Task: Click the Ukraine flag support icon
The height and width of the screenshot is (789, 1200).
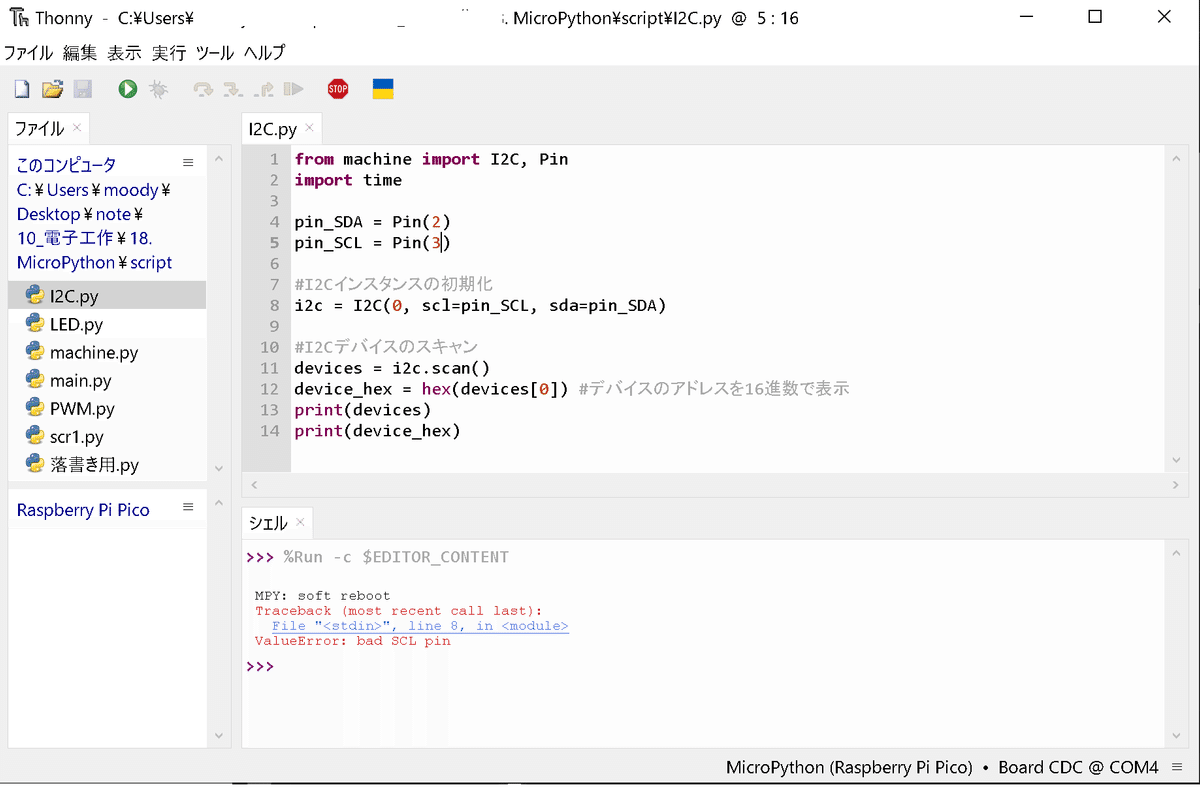Action: click(x=383, y=88)
